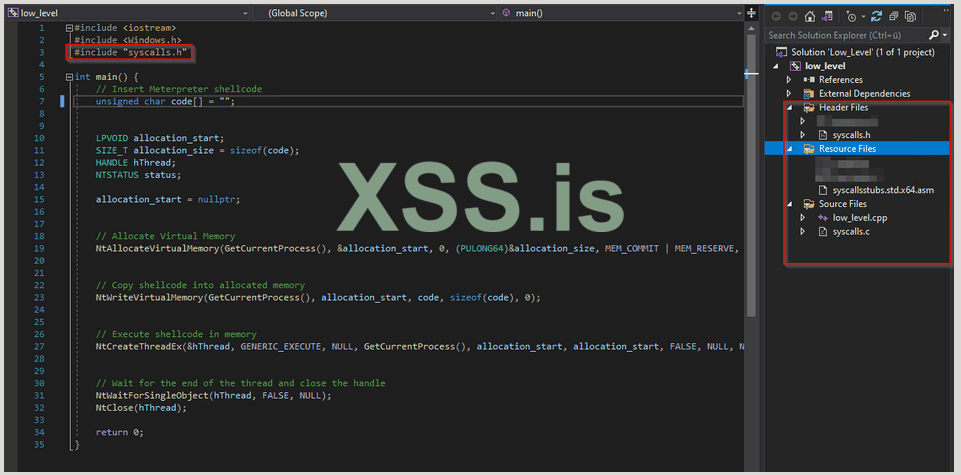Screen dimensions: 961x475
Task: Collapse all Solution Explorer nodes
Action: click(894, 17)
